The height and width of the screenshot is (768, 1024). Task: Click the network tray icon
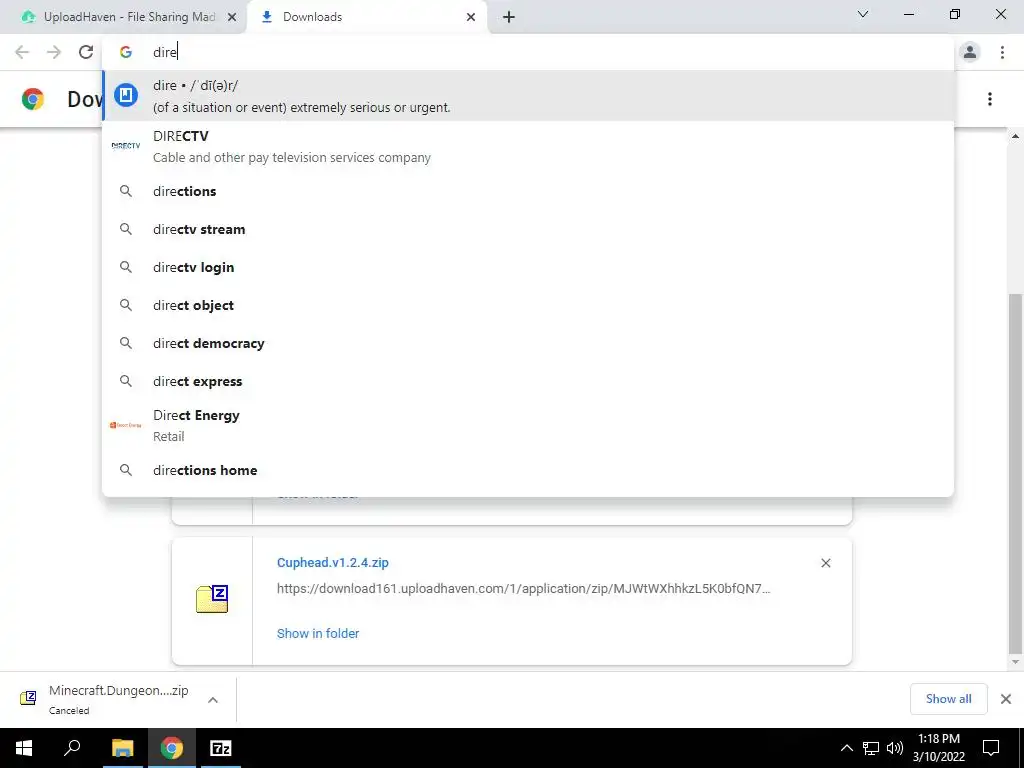tap(871, 748)
